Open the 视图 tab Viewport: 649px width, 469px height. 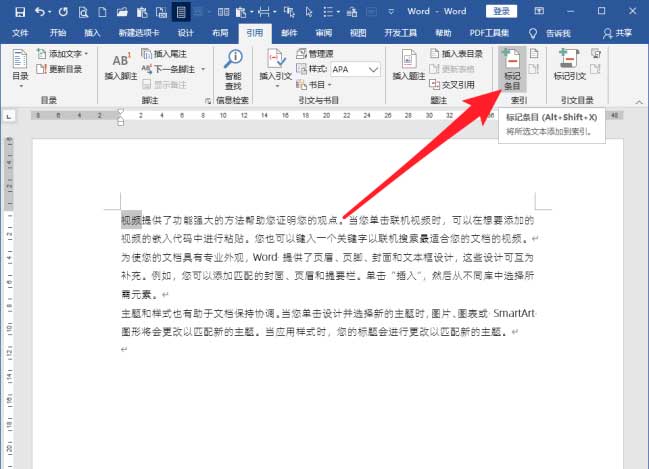358,33
